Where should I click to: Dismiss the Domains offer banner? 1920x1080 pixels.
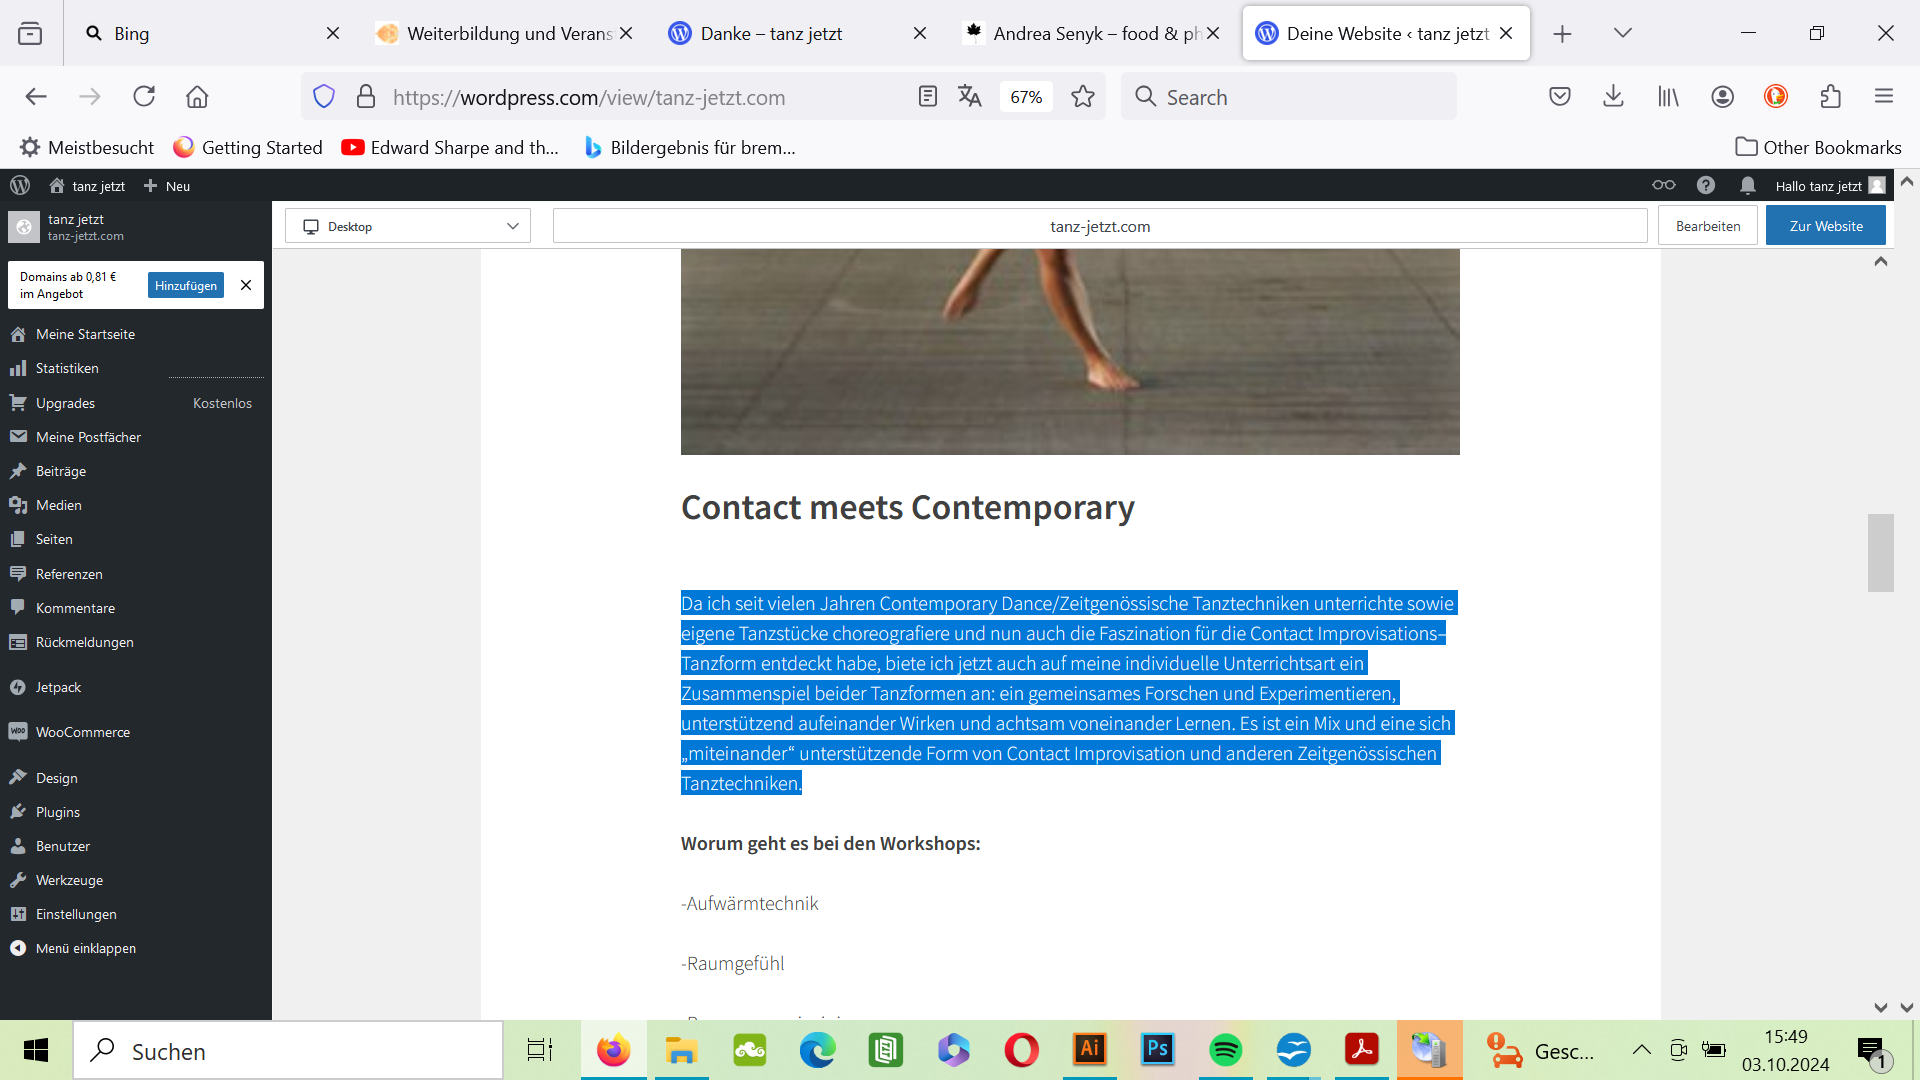(246, 285)
